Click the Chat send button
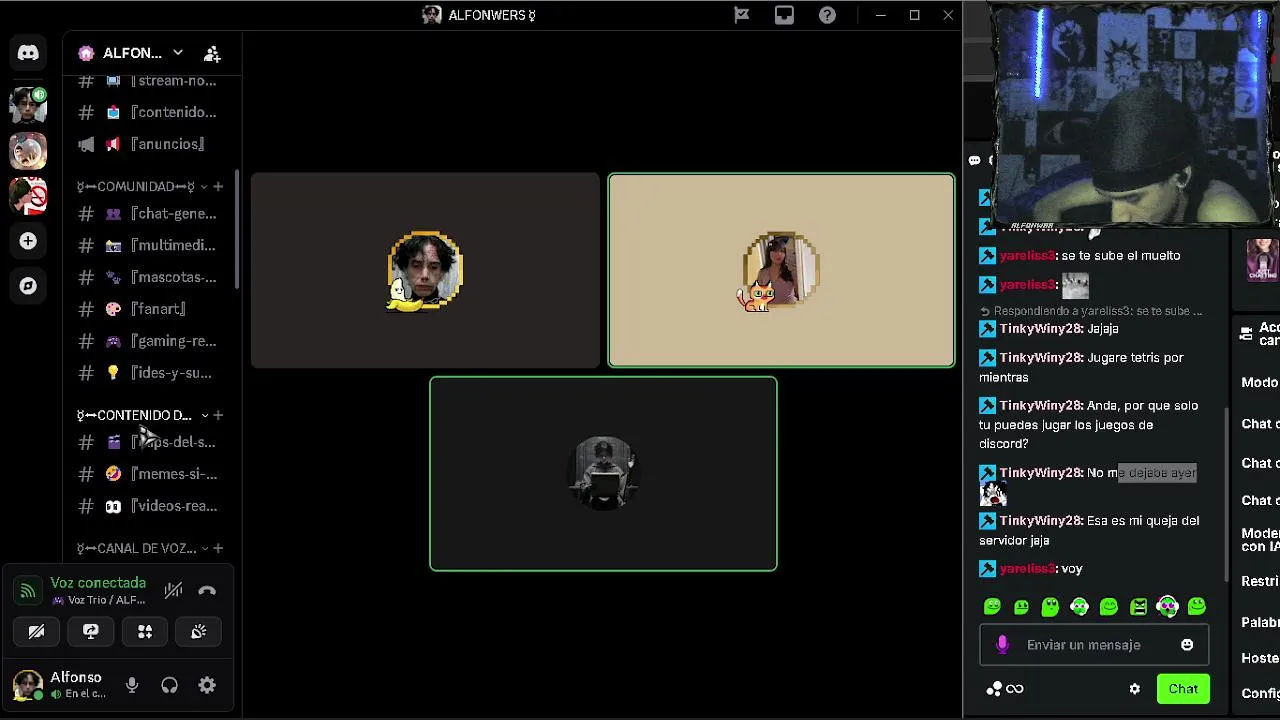The image size is (1280, 720). click(x=1183, y=688)
